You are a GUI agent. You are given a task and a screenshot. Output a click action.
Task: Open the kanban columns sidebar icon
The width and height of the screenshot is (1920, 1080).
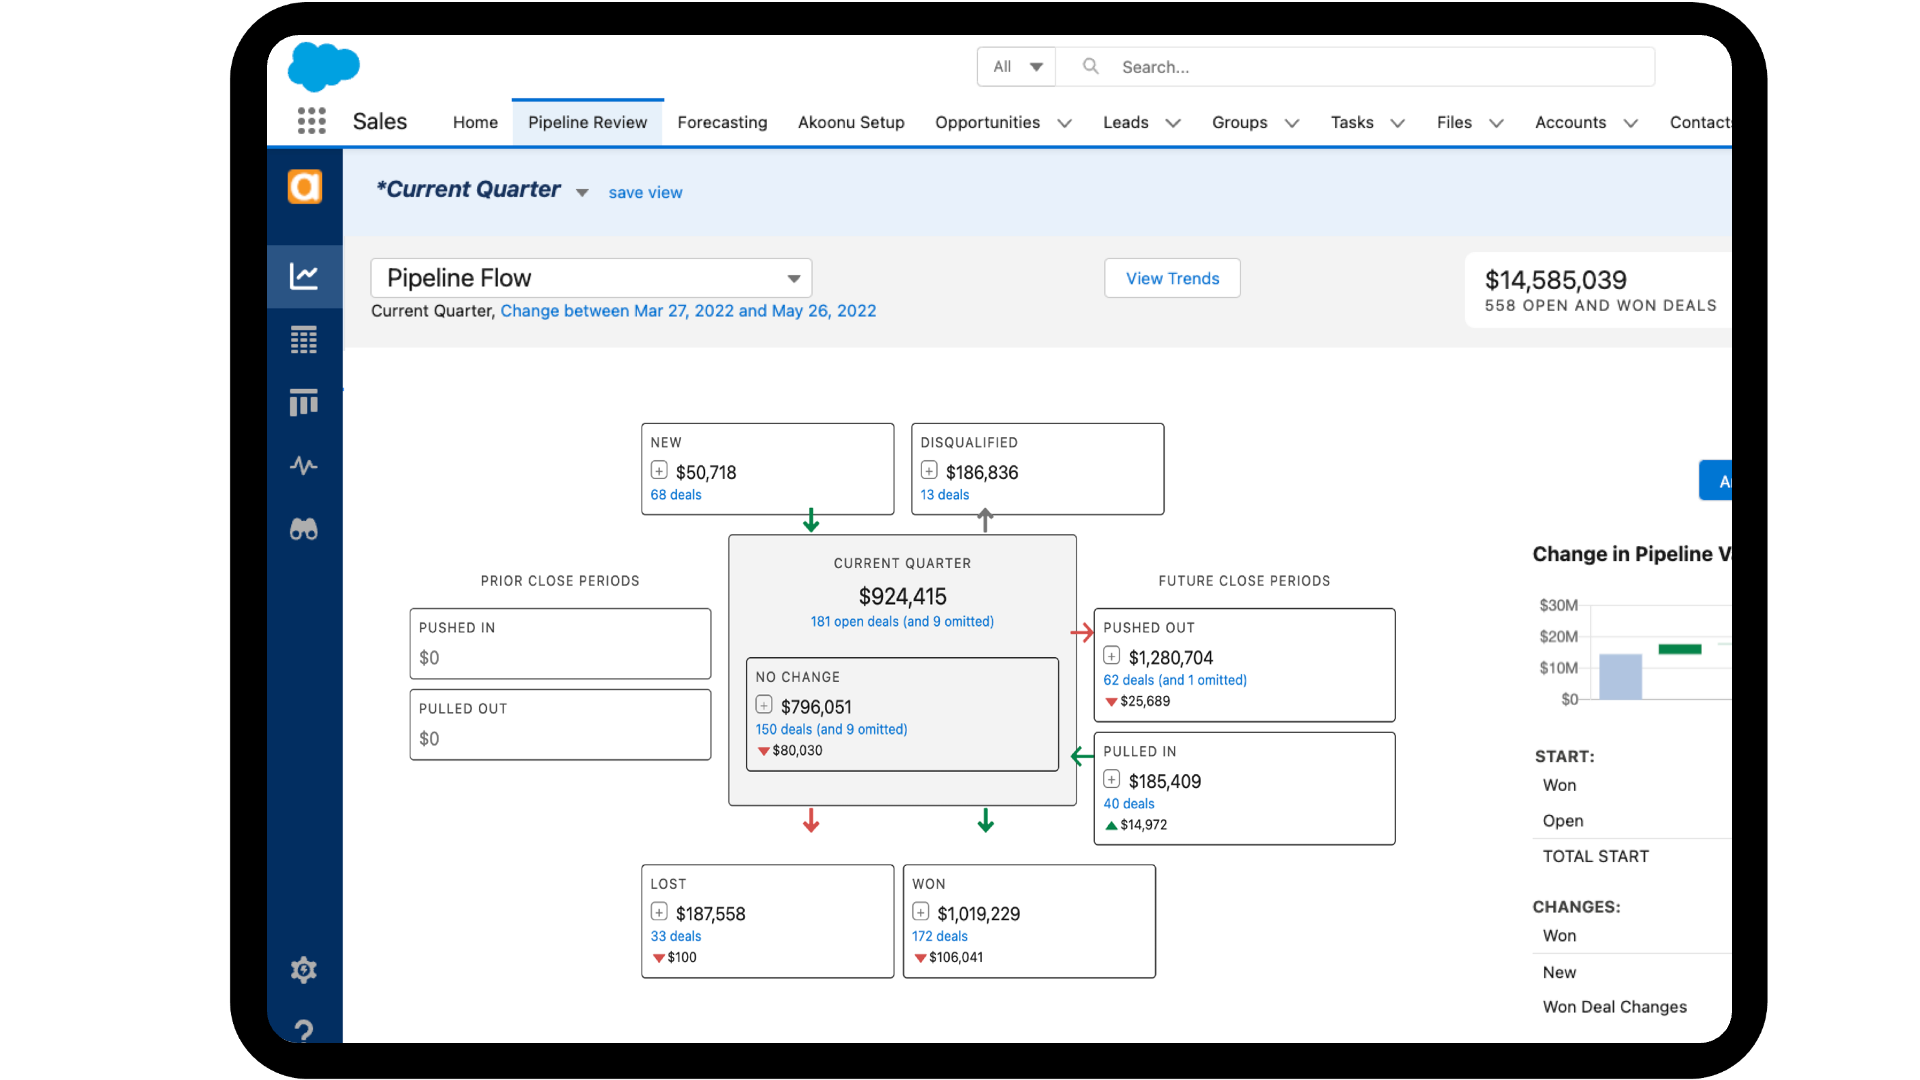[304, 402]
